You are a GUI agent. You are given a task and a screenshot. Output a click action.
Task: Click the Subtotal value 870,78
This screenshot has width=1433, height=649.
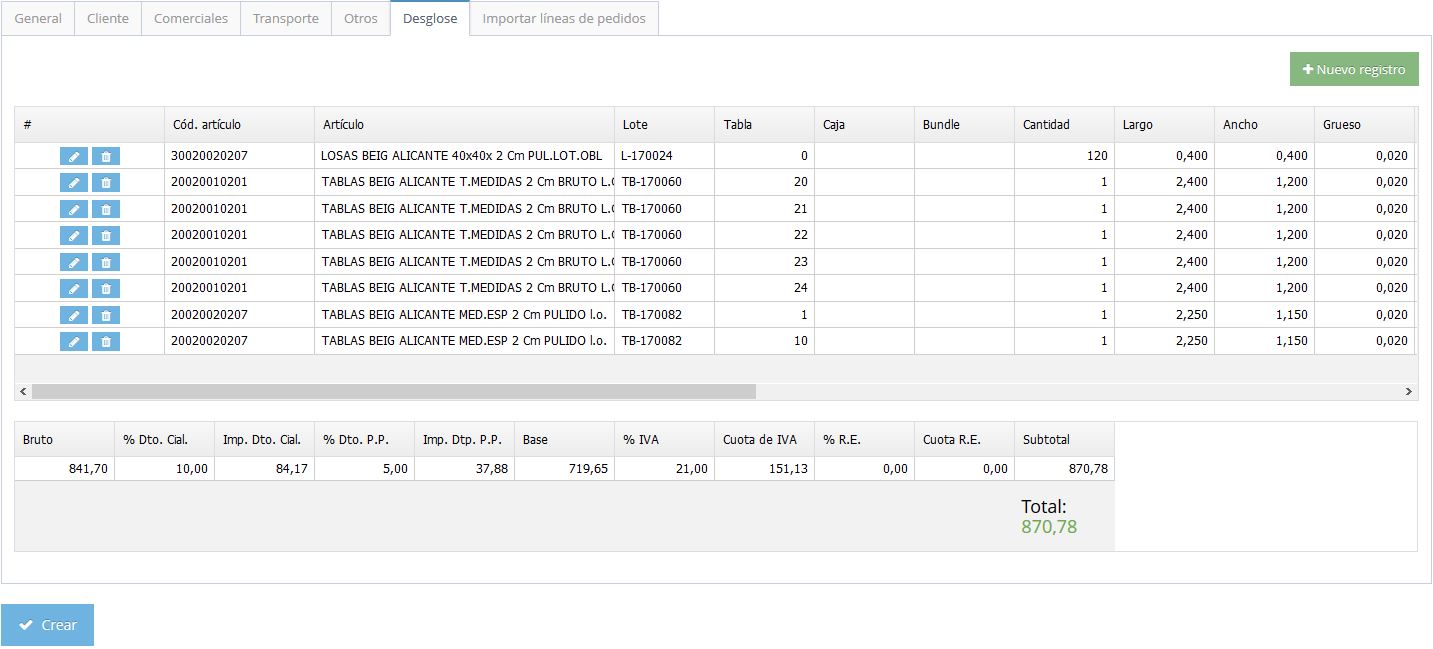click(1065, 469)
